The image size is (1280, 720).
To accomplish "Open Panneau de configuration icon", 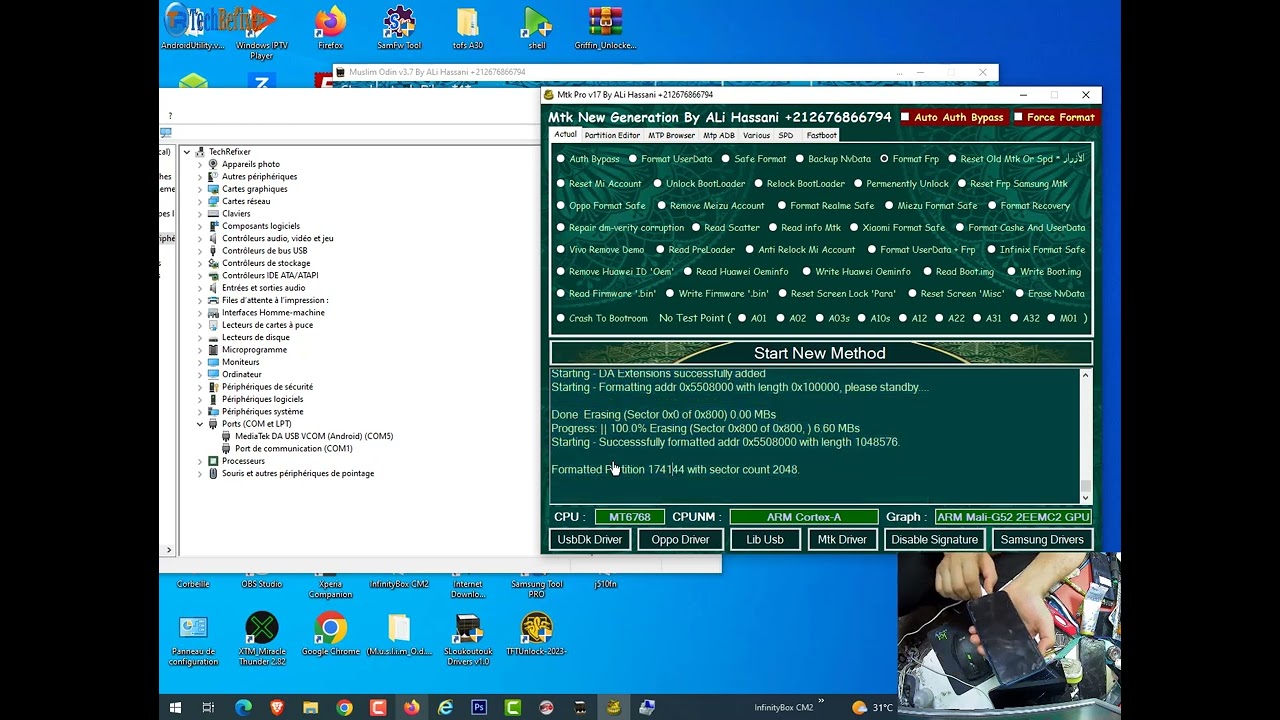I will pyautogui.click(x=193, y=638).
